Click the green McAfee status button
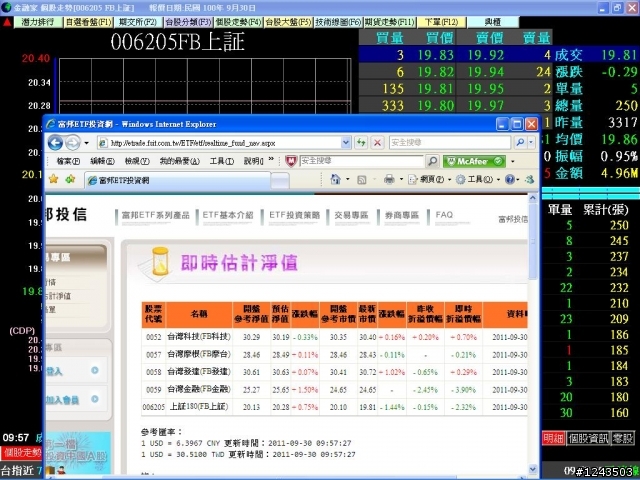 (x=474, y=161)
